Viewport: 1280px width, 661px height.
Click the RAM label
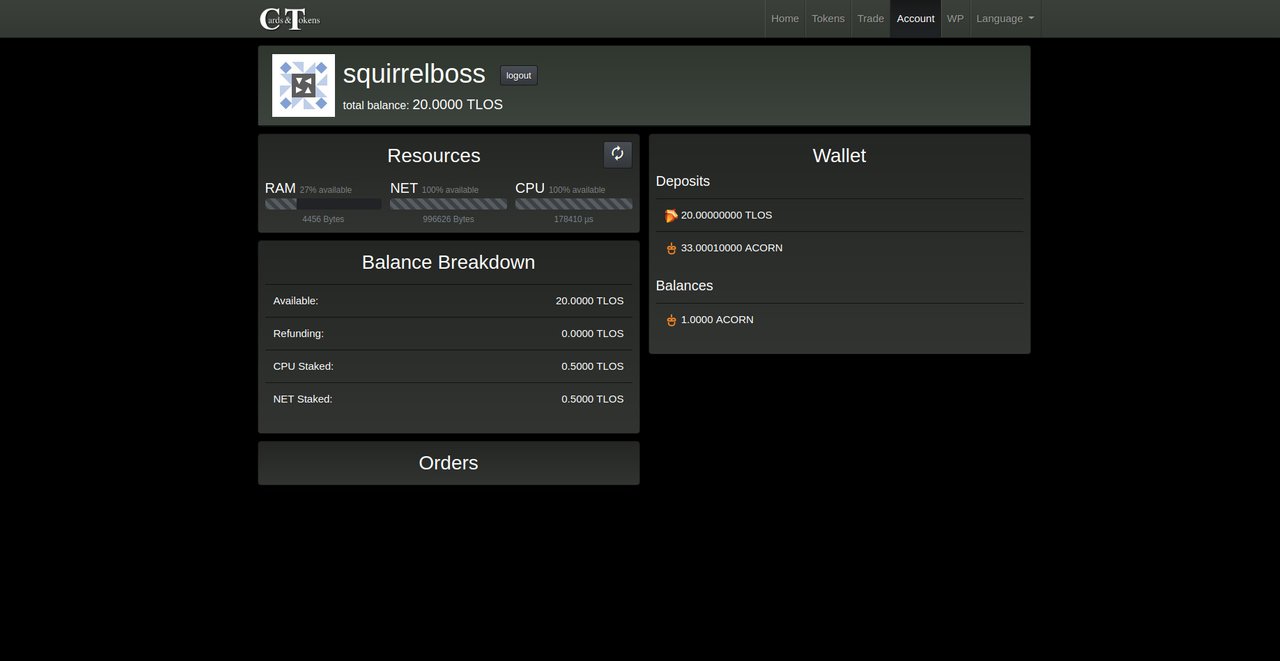pyautogui.click(x=280, y=188)
